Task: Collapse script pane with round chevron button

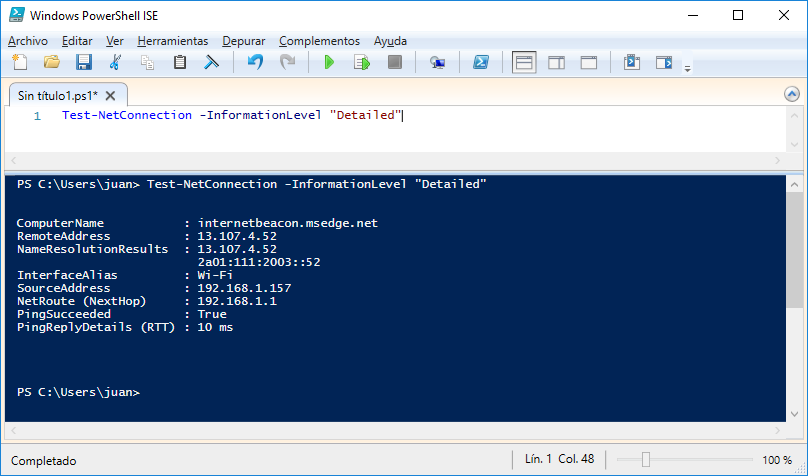Action: pyautogui.click(x=792, y=94)
